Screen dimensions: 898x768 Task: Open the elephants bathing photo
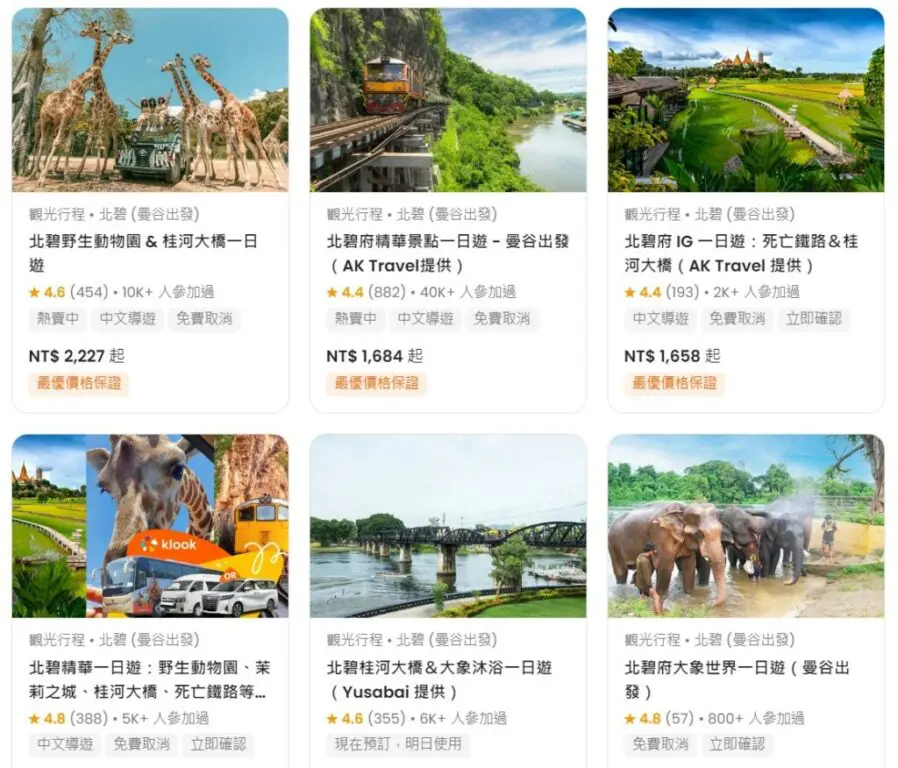pos(746,526)
